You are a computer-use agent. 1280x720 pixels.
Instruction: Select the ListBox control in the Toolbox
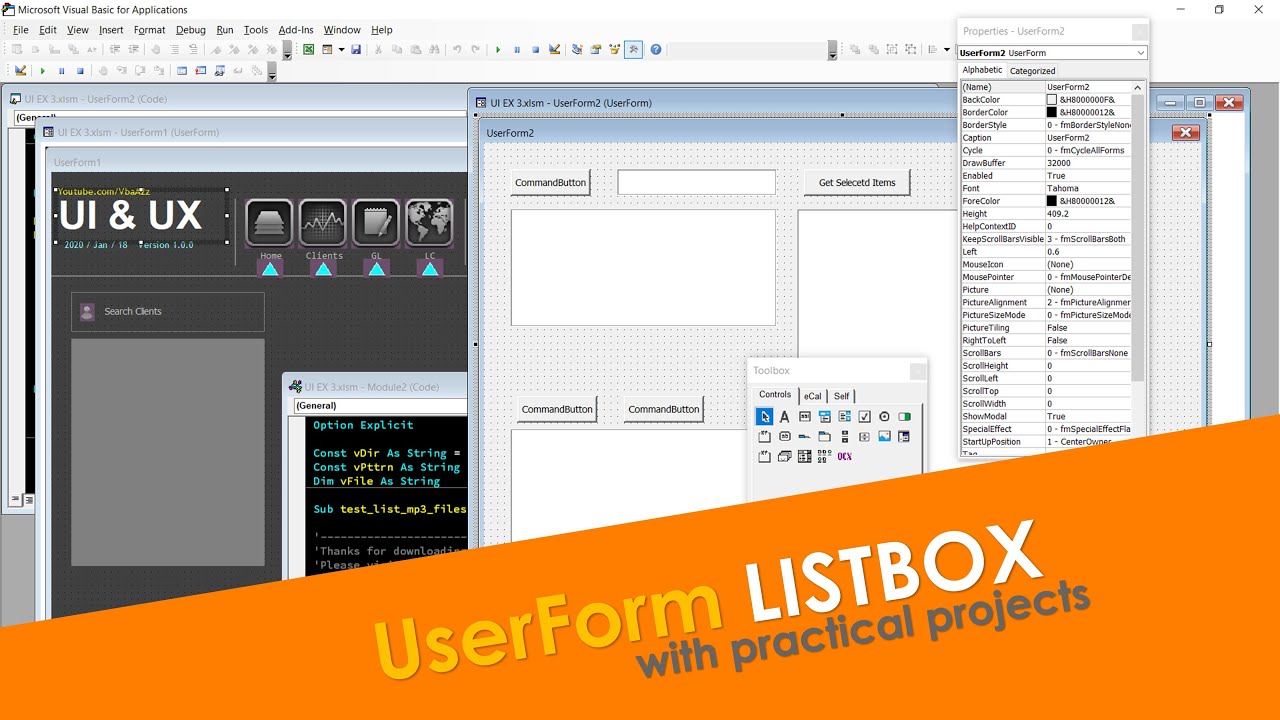coord(845,417)
